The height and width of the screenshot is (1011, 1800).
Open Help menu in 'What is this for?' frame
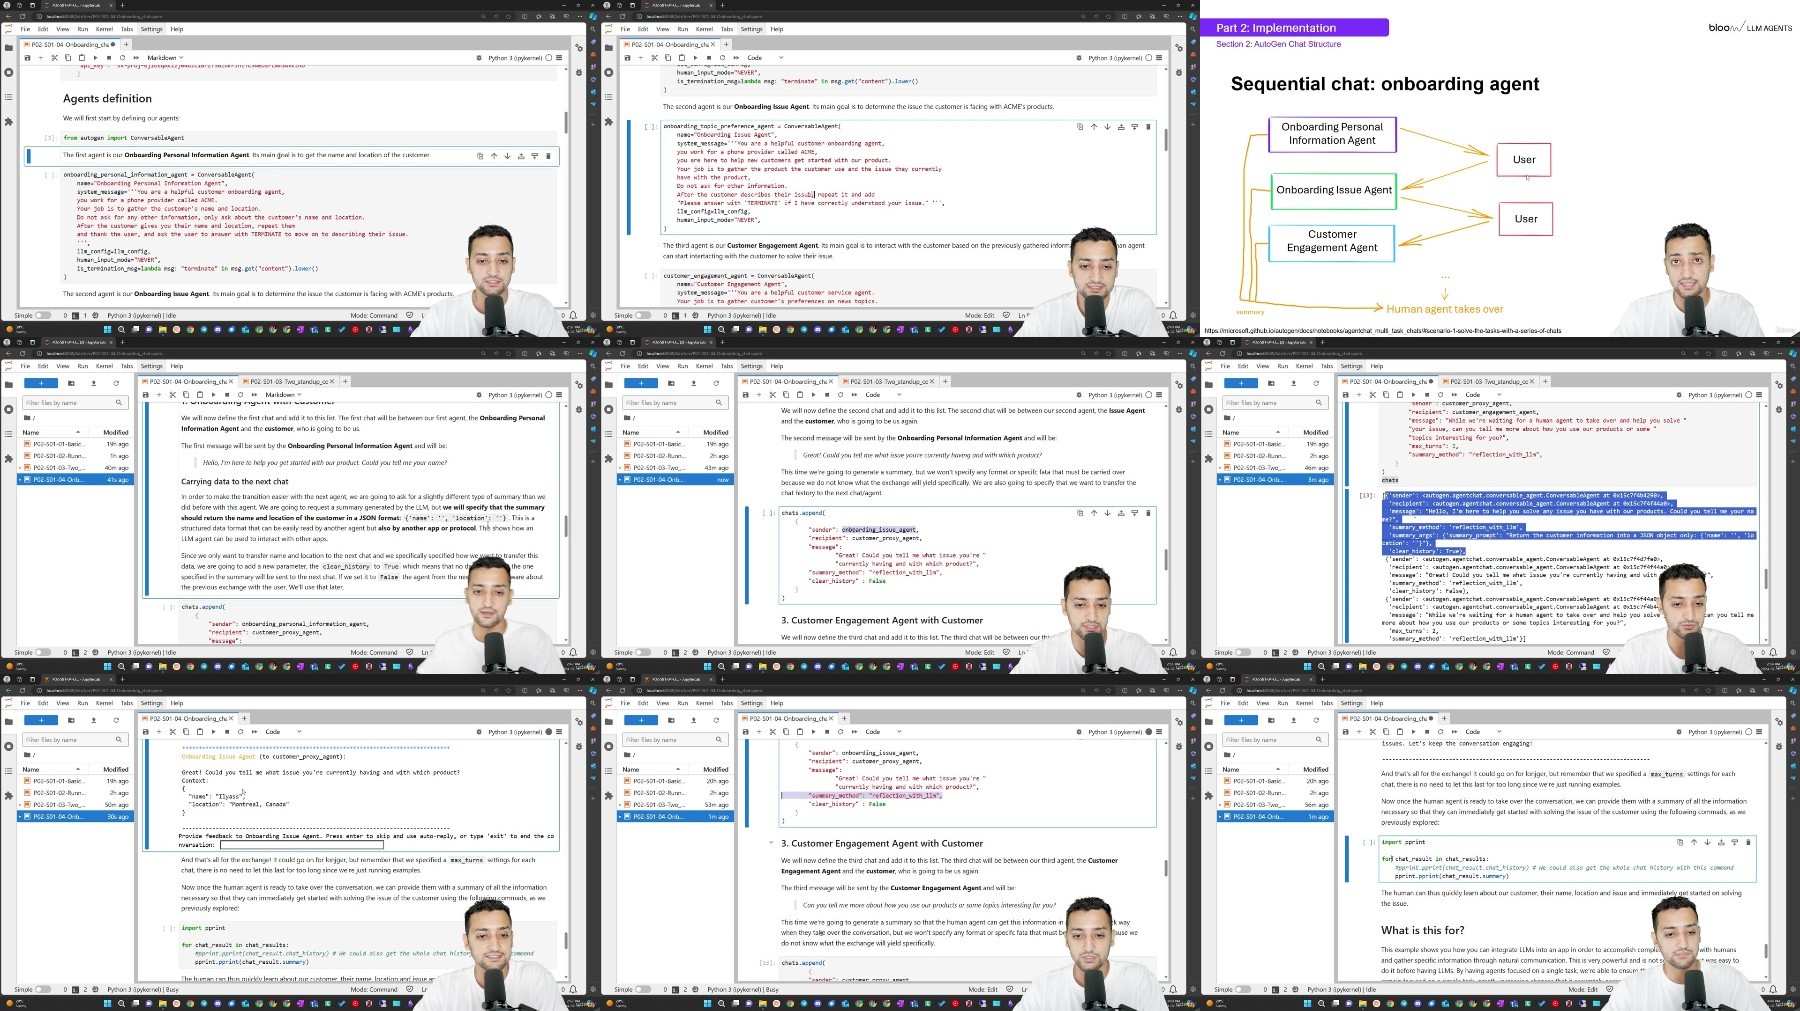(x=1377, y=703)
